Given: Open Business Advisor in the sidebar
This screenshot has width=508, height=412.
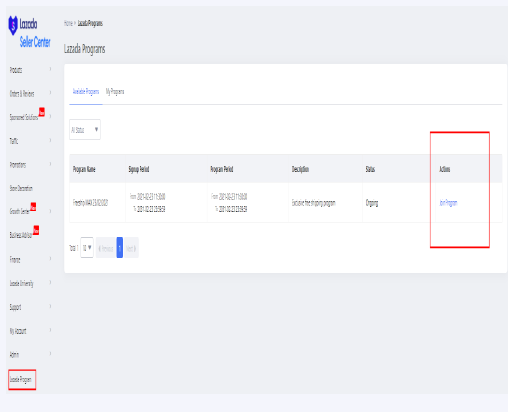Looking at the screenshot, I should [x=21, y=235].
